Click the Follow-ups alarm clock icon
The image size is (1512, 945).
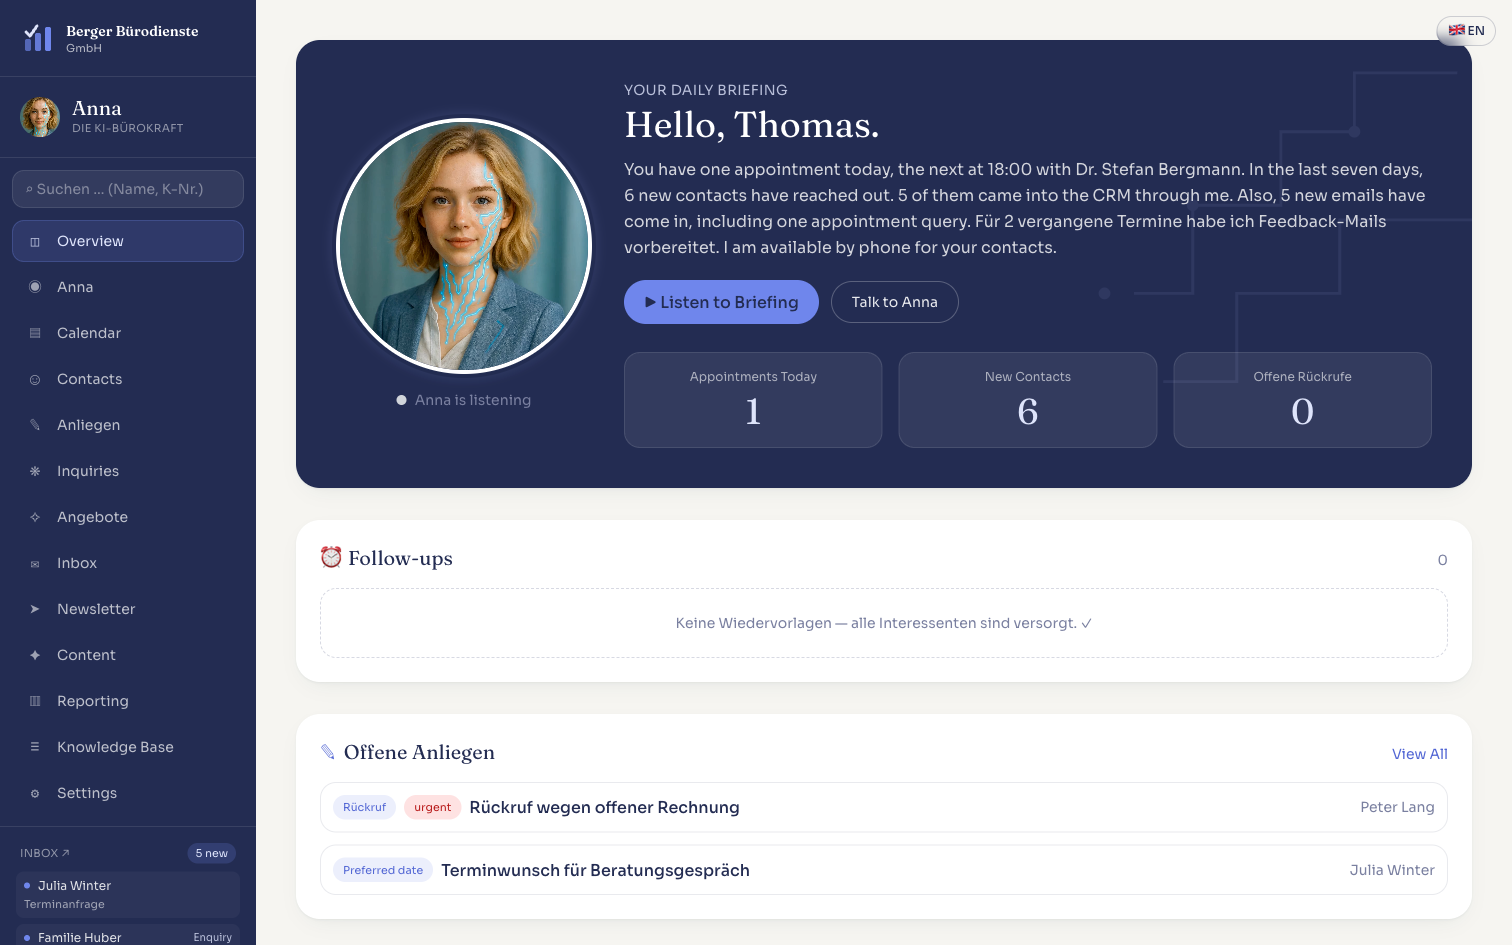[331, 557]
